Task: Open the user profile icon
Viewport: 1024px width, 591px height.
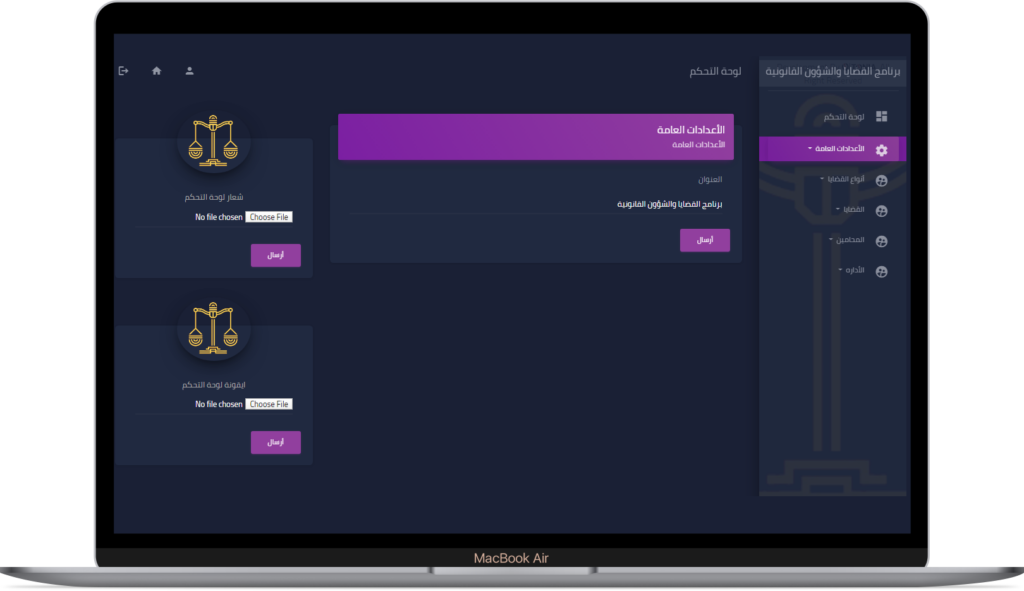Action: coord(189,71)
